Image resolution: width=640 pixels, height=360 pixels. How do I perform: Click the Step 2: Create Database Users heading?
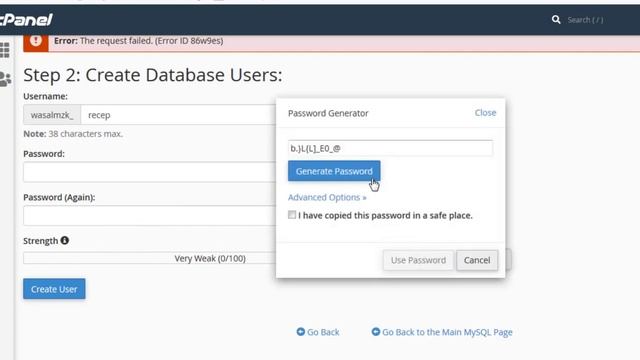[153, 75]
